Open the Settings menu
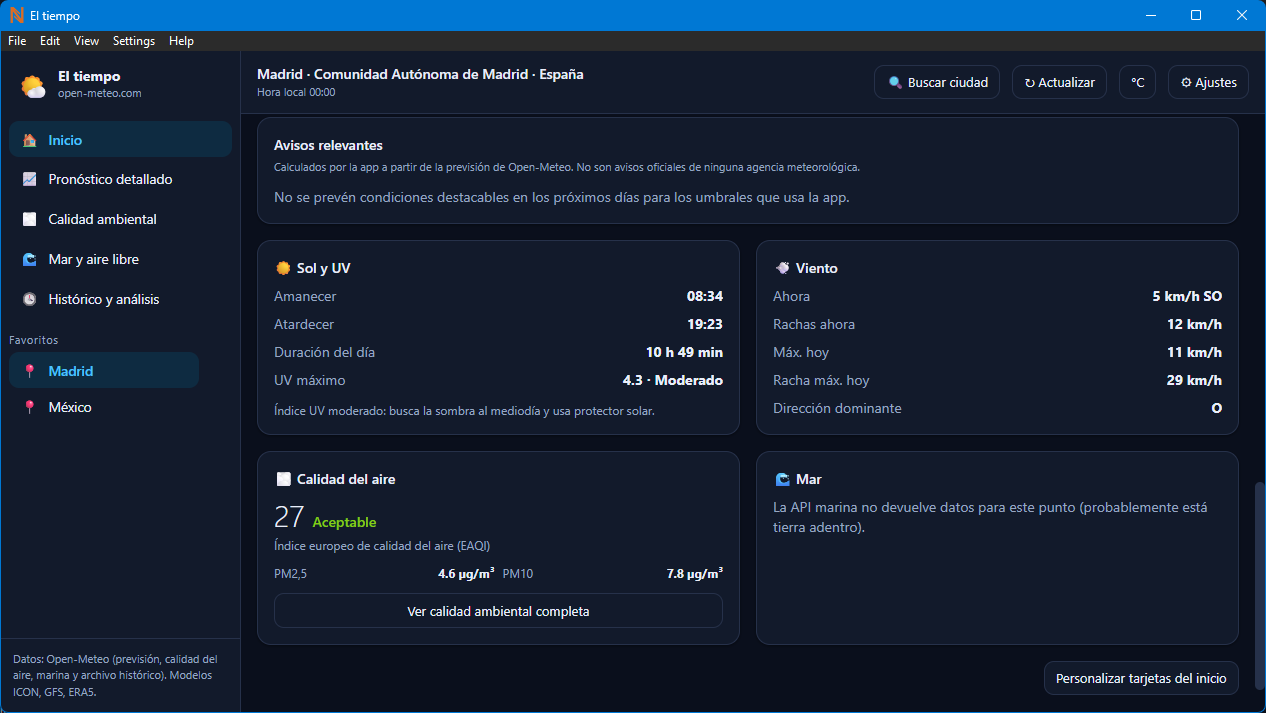Viewport: 1266px width, 713px height. pyautogui.click(x=134, y=41)
